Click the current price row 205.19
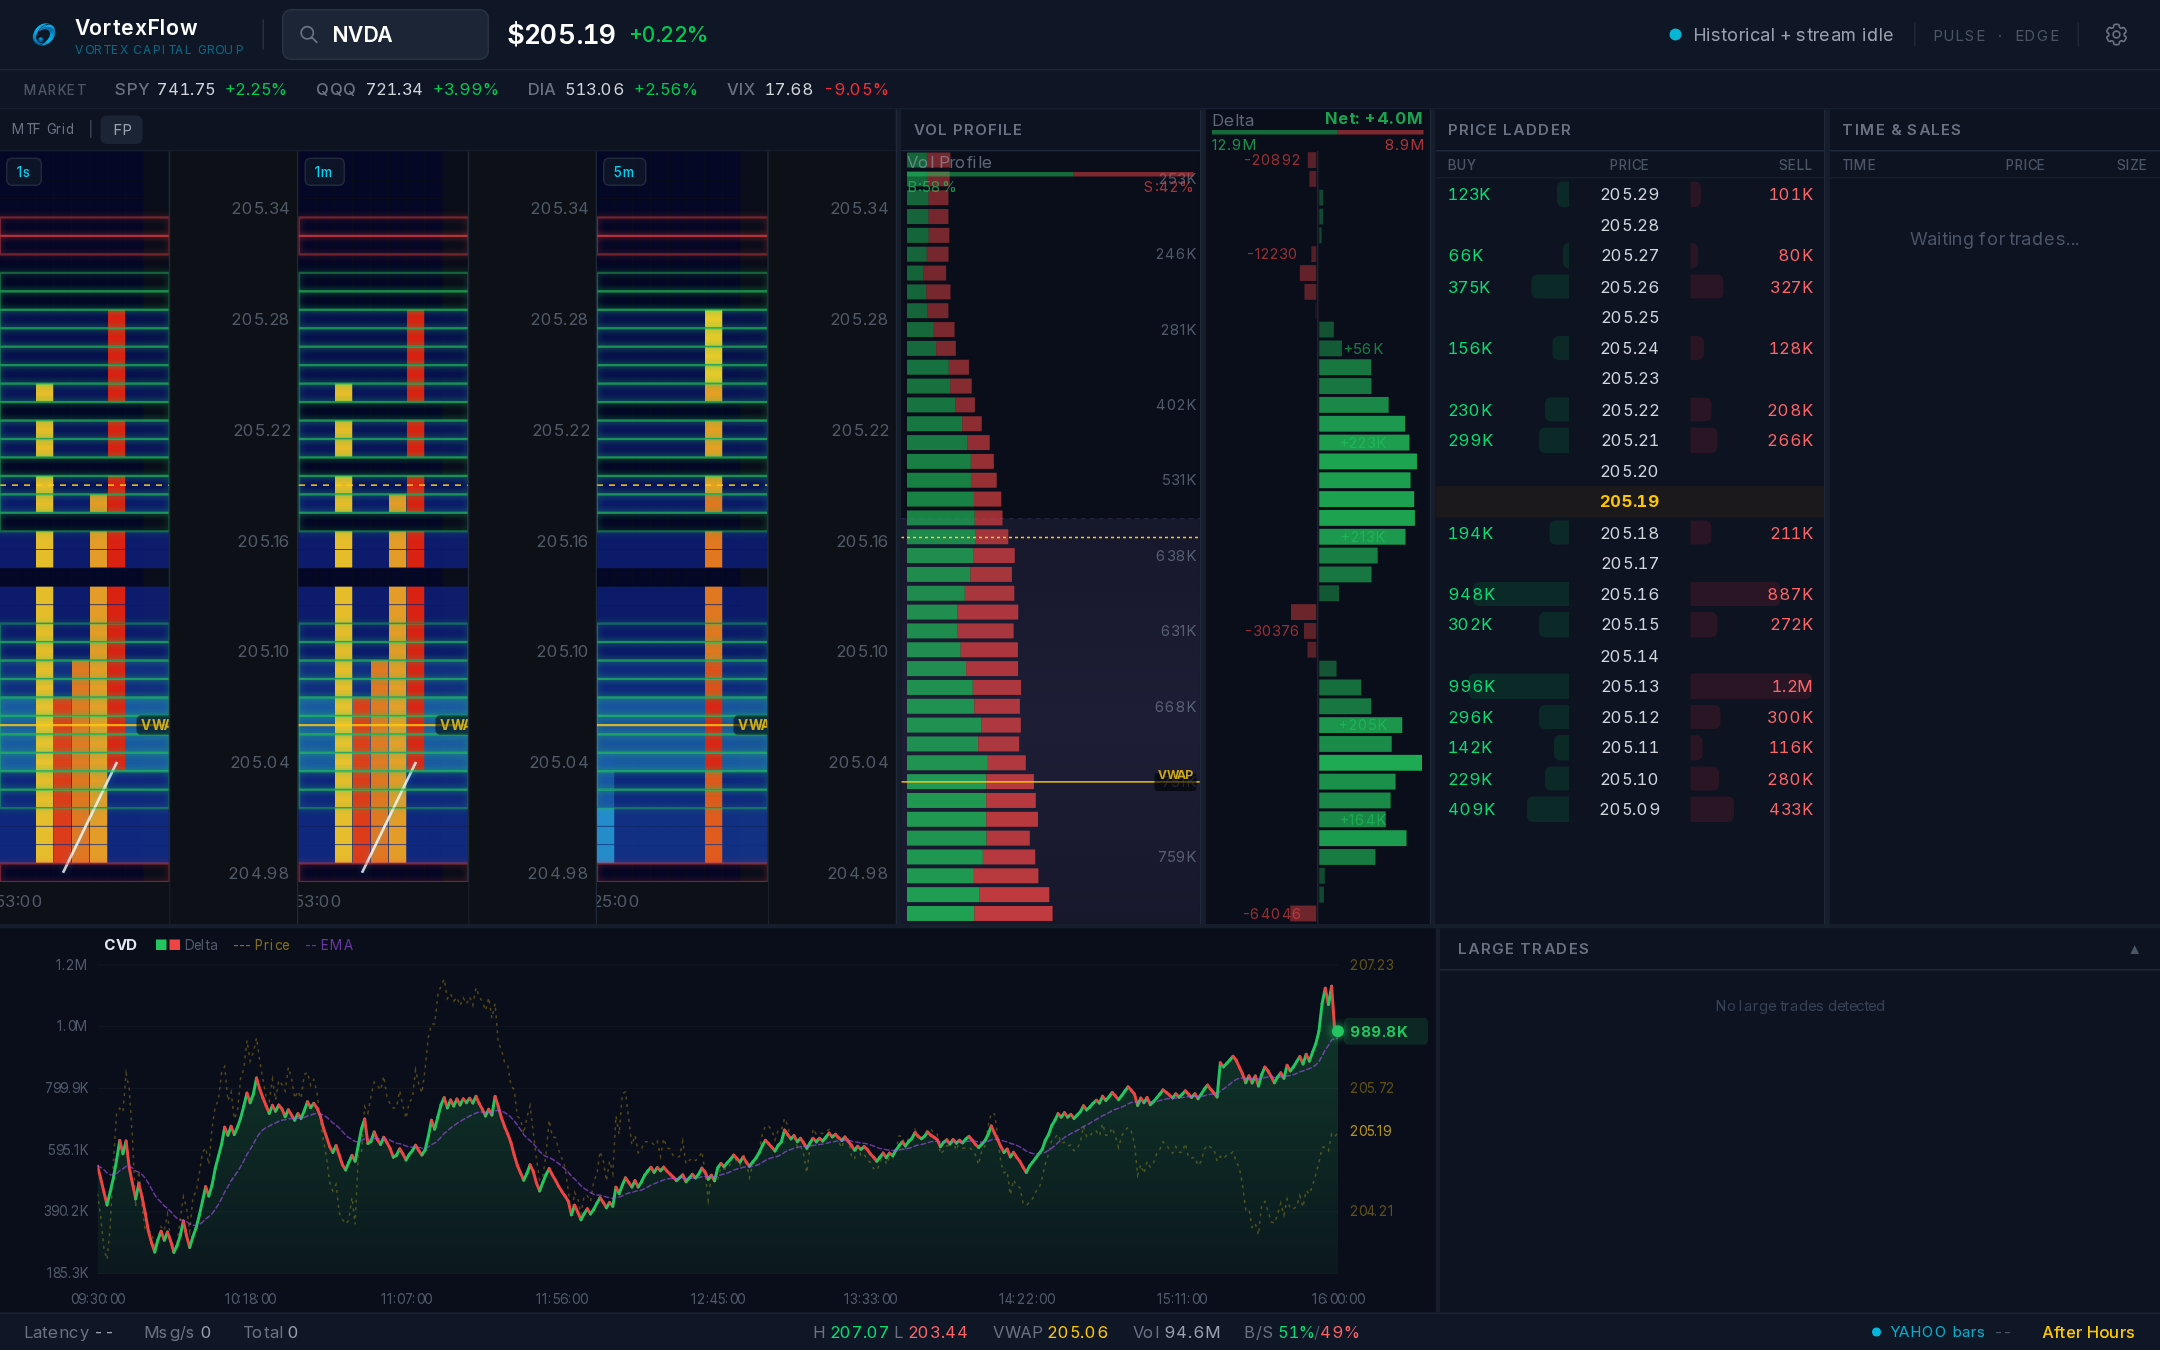 [1629, 501]
